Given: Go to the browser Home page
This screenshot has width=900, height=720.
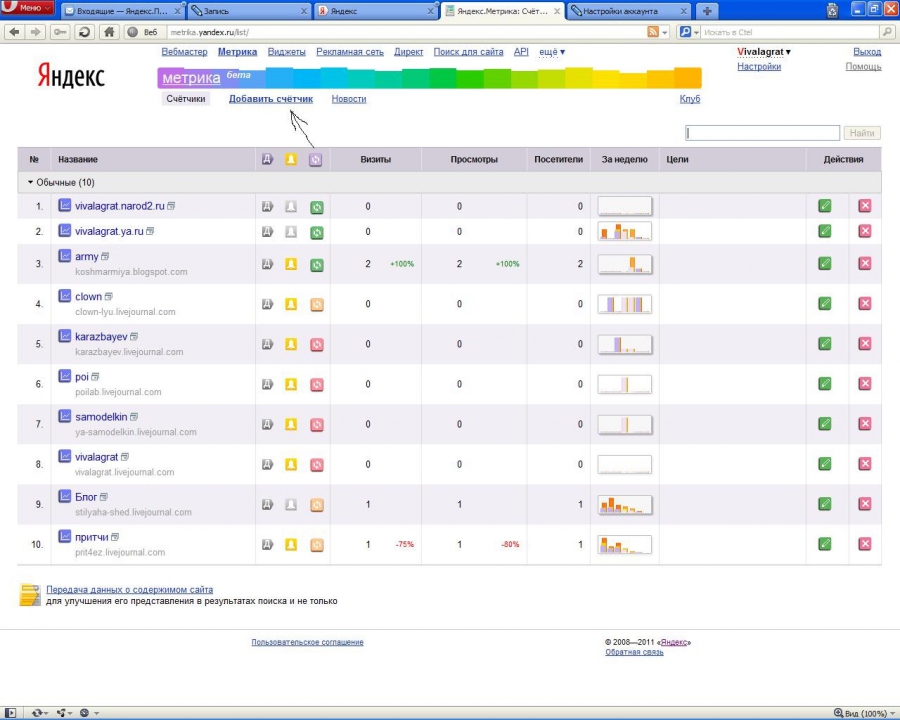Looking at the screenshot, I should point(109,32).
